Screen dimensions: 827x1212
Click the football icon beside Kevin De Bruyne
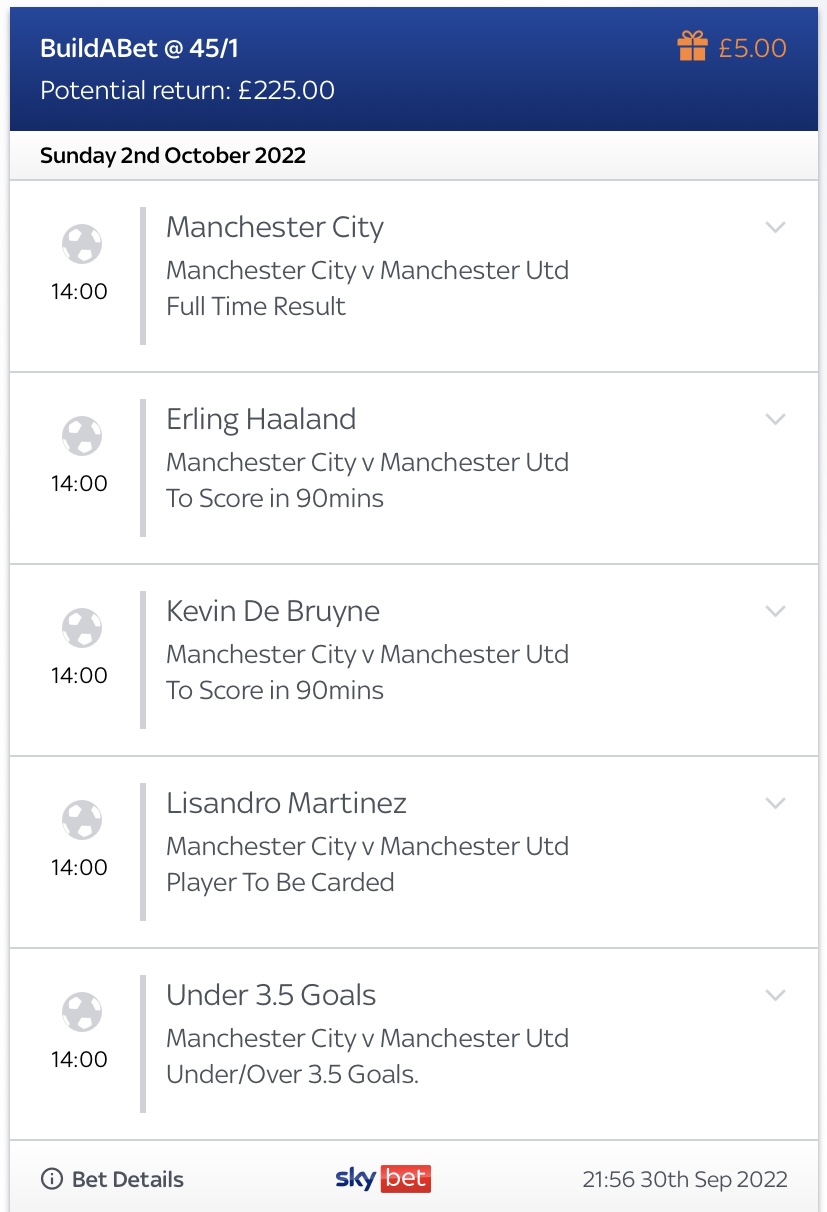tap(80, 627)
